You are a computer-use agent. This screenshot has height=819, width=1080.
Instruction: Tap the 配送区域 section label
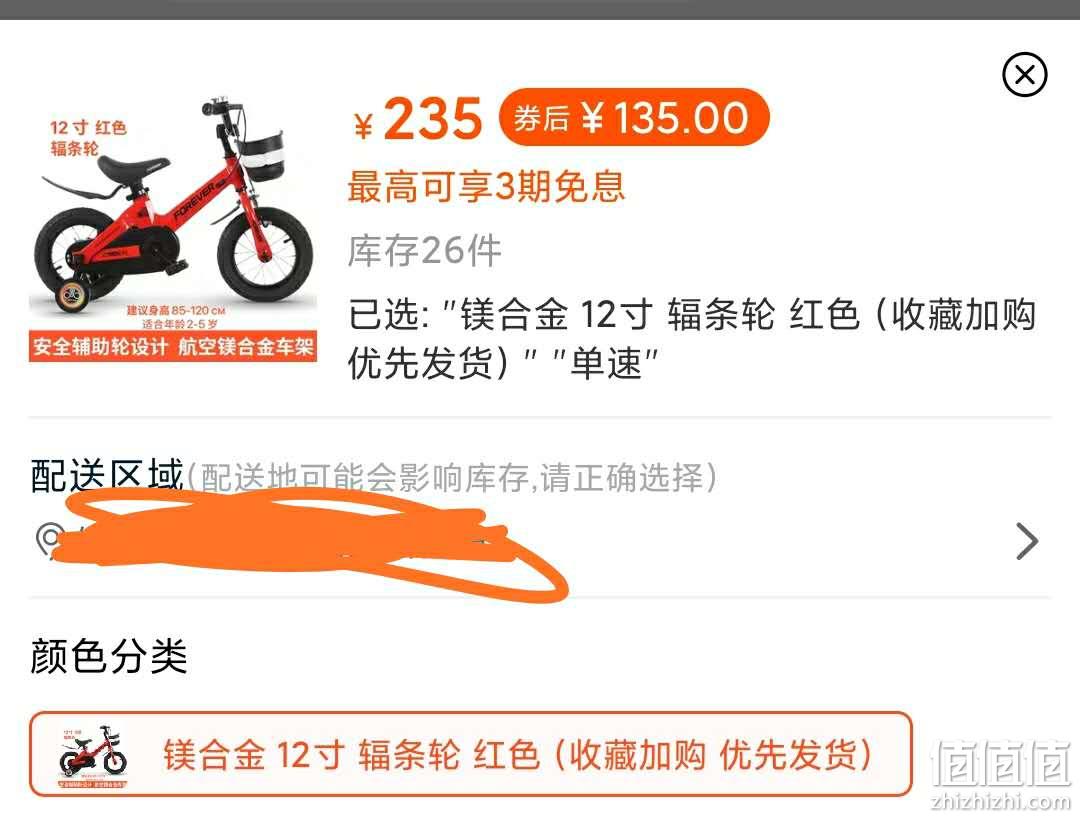point(107,475)
